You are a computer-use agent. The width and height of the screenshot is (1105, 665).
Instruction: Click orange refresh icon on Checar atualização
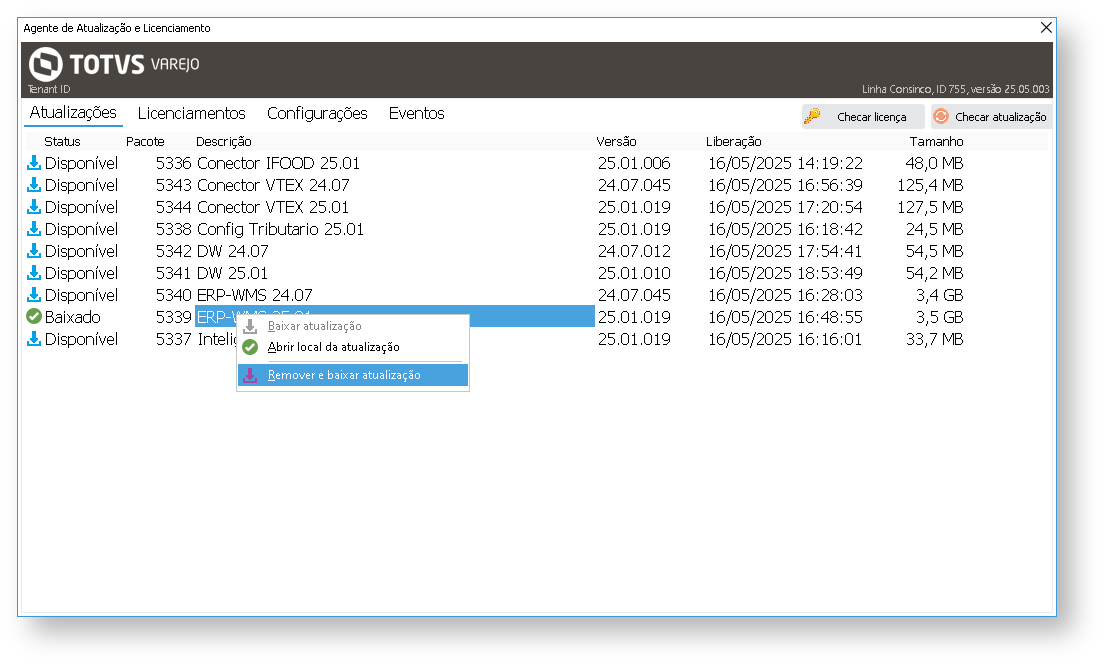tap(941, 116)
